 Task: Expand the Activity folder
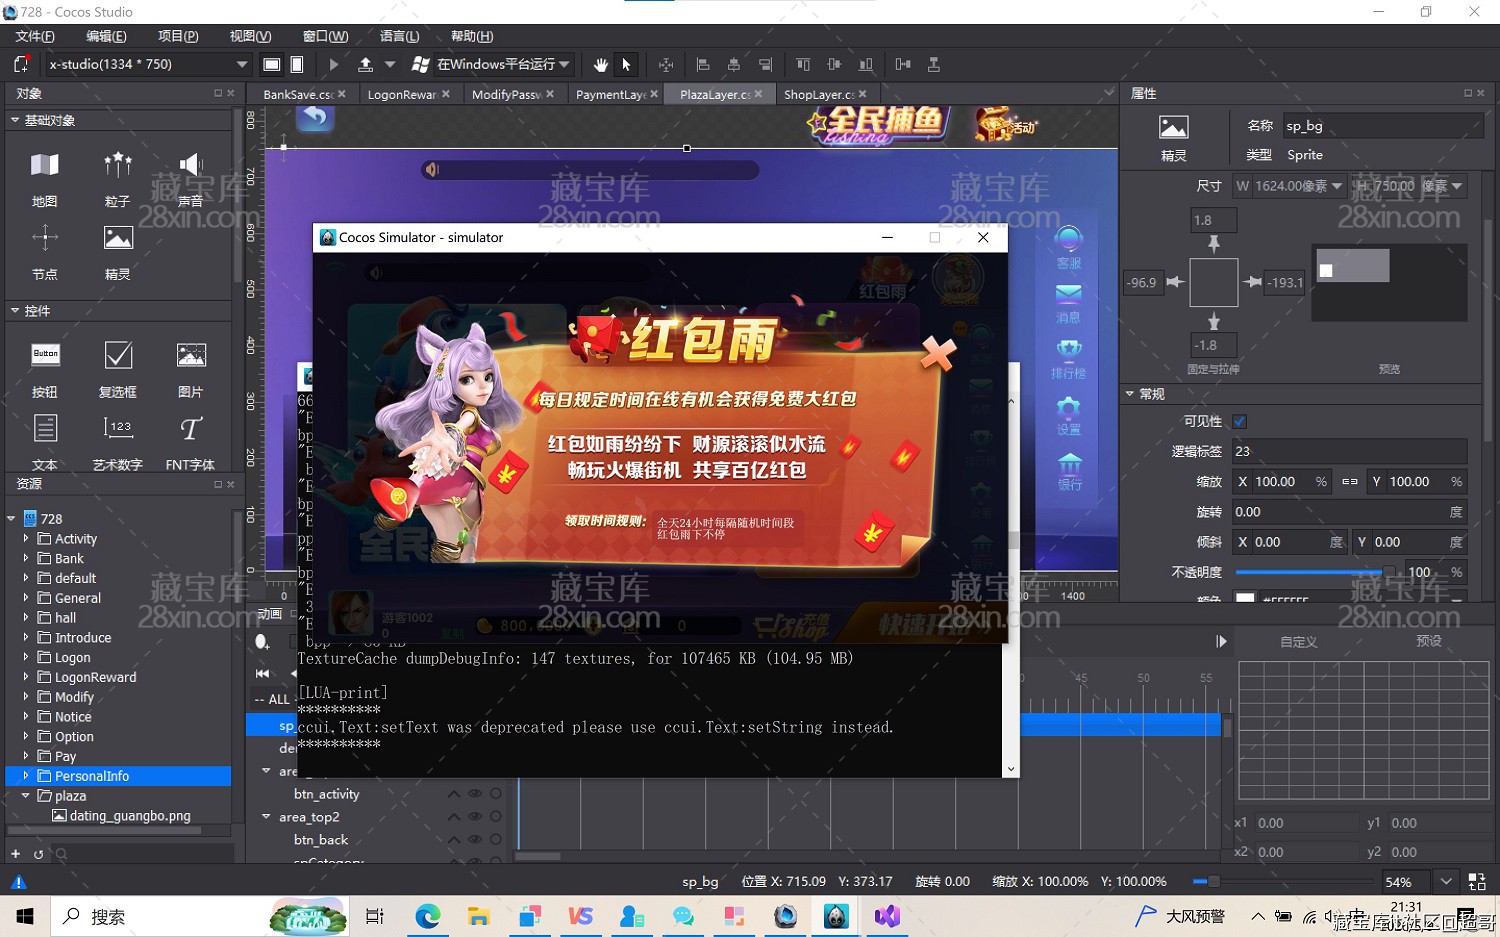coord(26,538)
